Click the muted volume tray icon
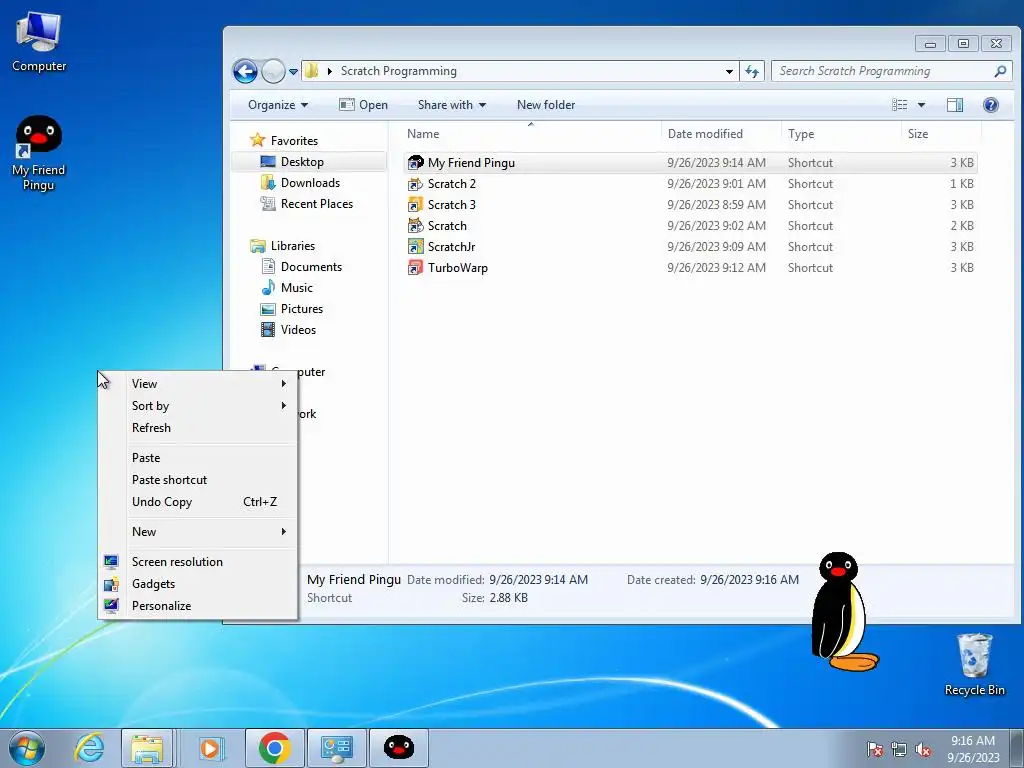Screen dimensions: 1024x768 (923, 749)
